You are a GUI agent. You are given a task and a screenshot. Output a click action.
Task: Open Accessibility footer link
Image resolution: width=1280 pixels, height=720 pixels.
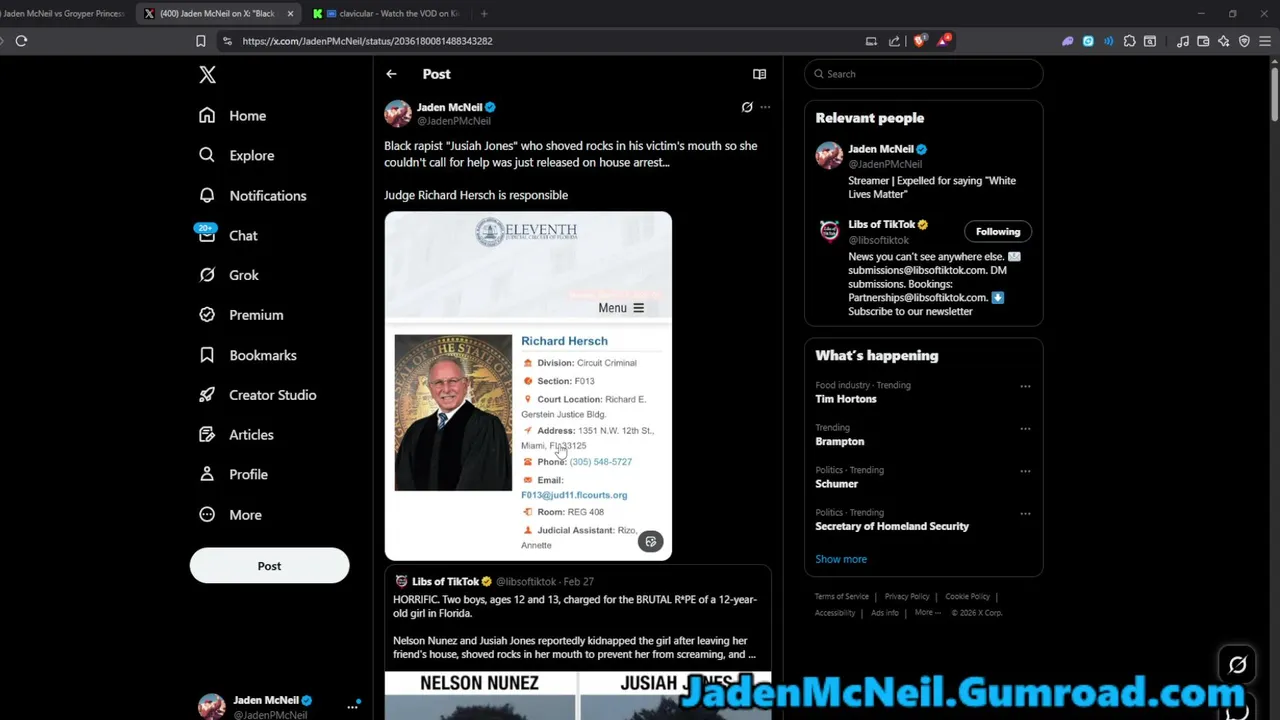(x=835, y=613)
